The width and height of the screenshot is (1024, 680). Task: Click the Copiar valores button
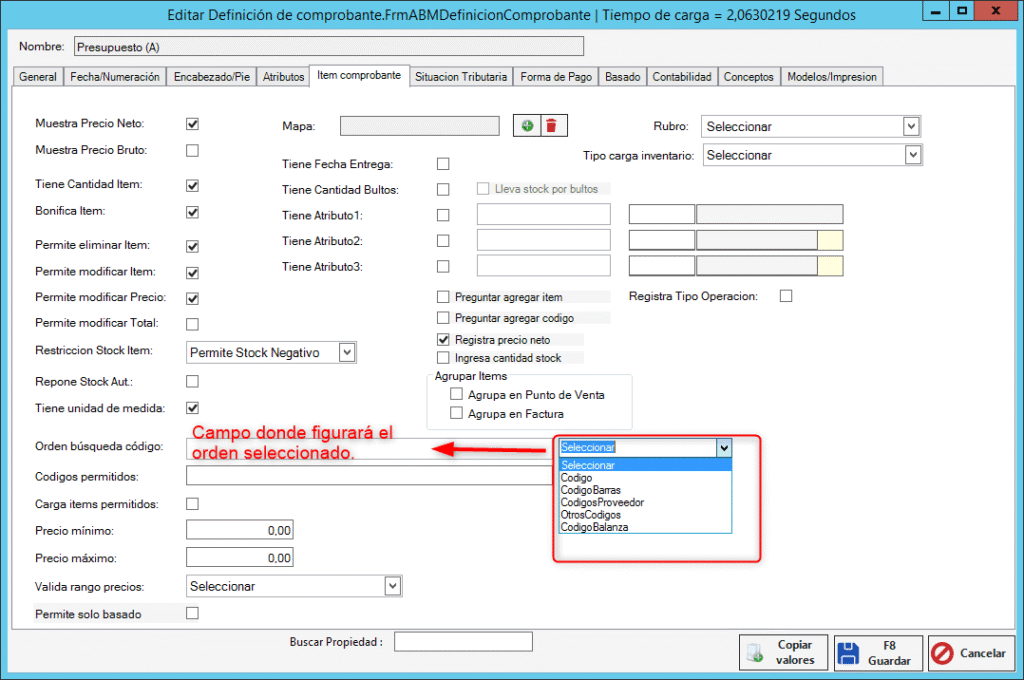[x=784, y=653]
